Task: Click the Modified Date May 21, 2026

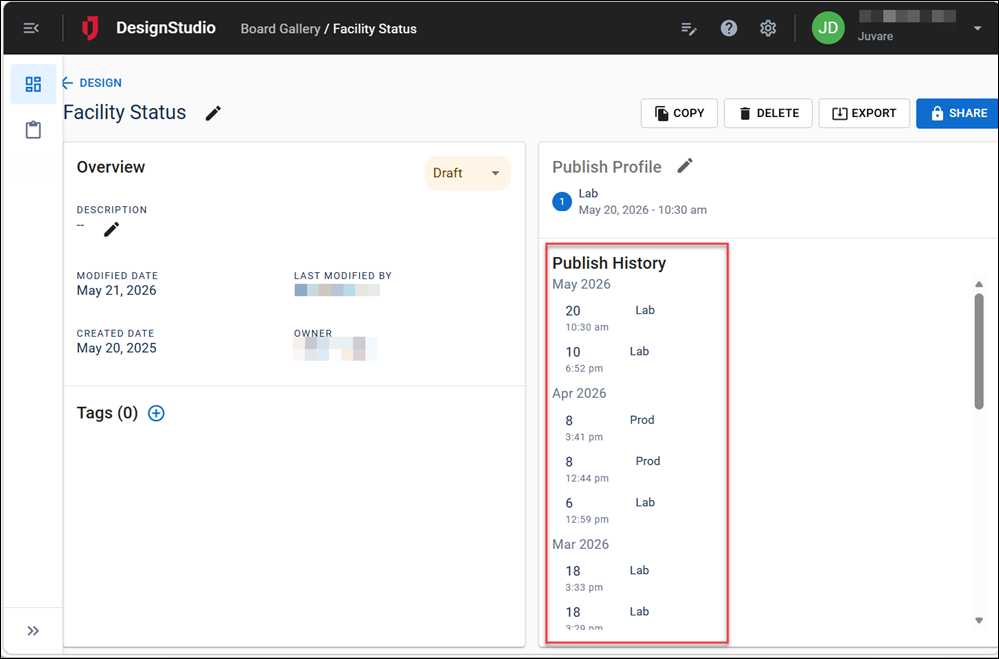Action: [117, 291]
